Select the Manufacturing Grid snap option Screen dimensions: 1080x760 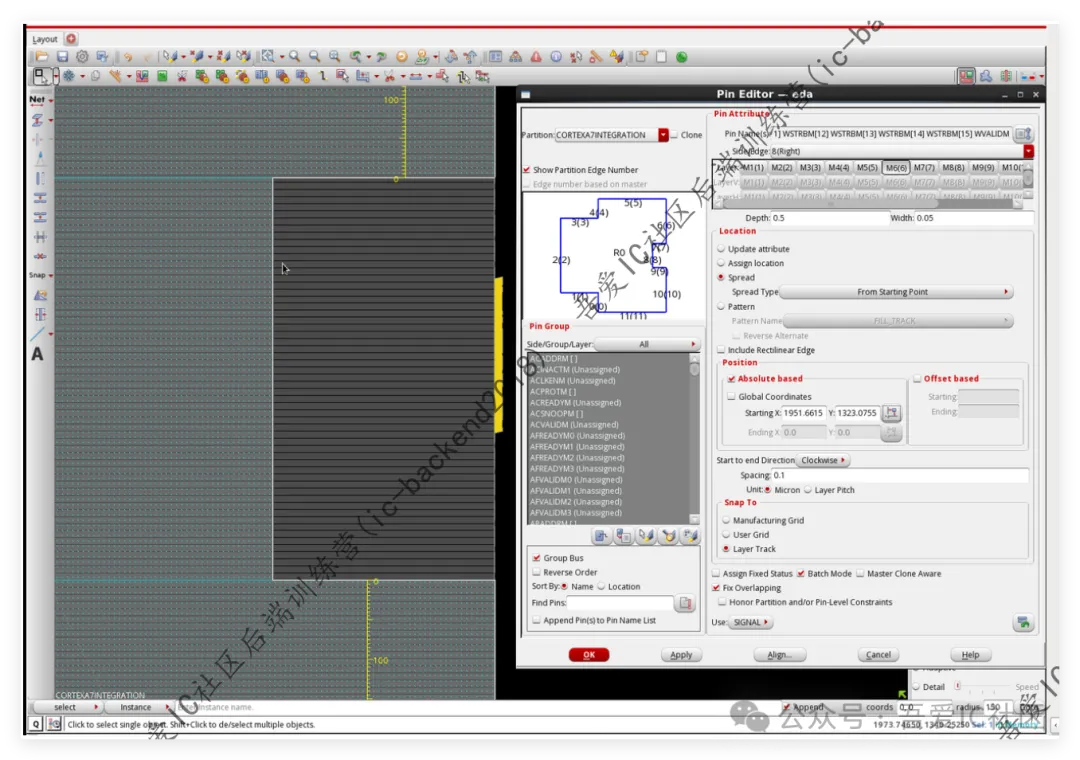point(726,520)
